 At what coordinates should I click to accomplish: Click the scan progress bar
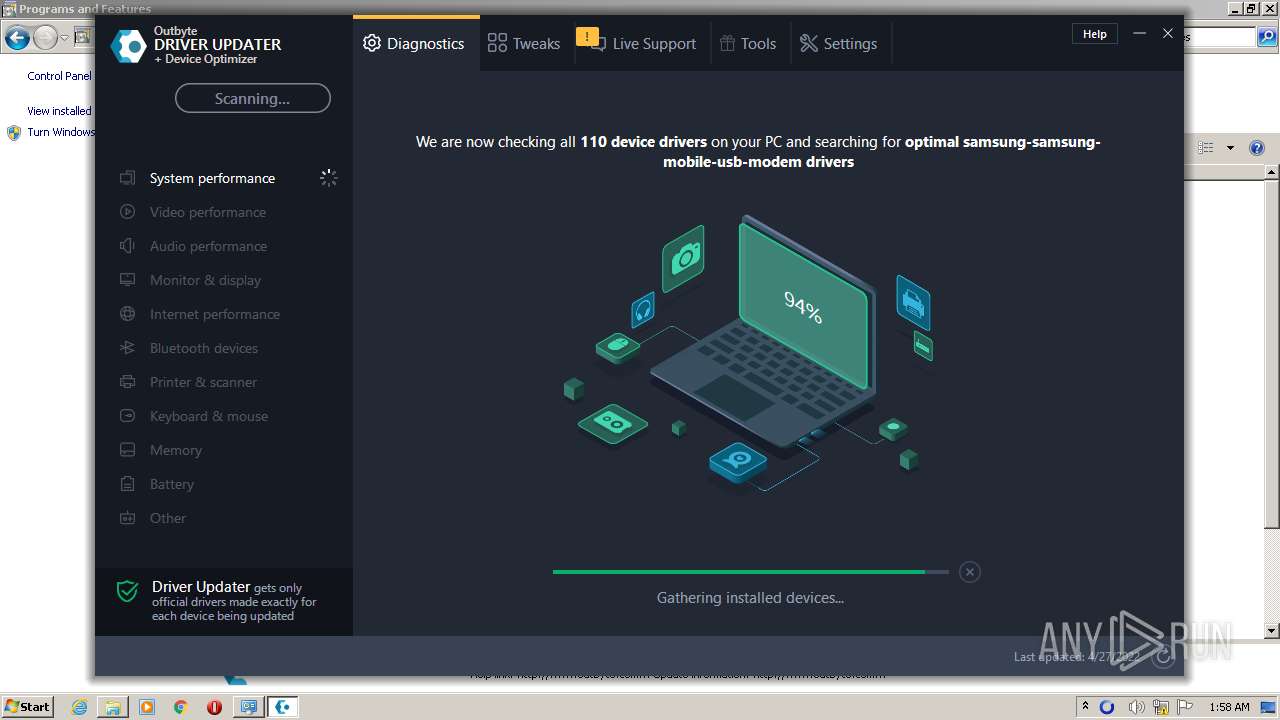[750, 572]
